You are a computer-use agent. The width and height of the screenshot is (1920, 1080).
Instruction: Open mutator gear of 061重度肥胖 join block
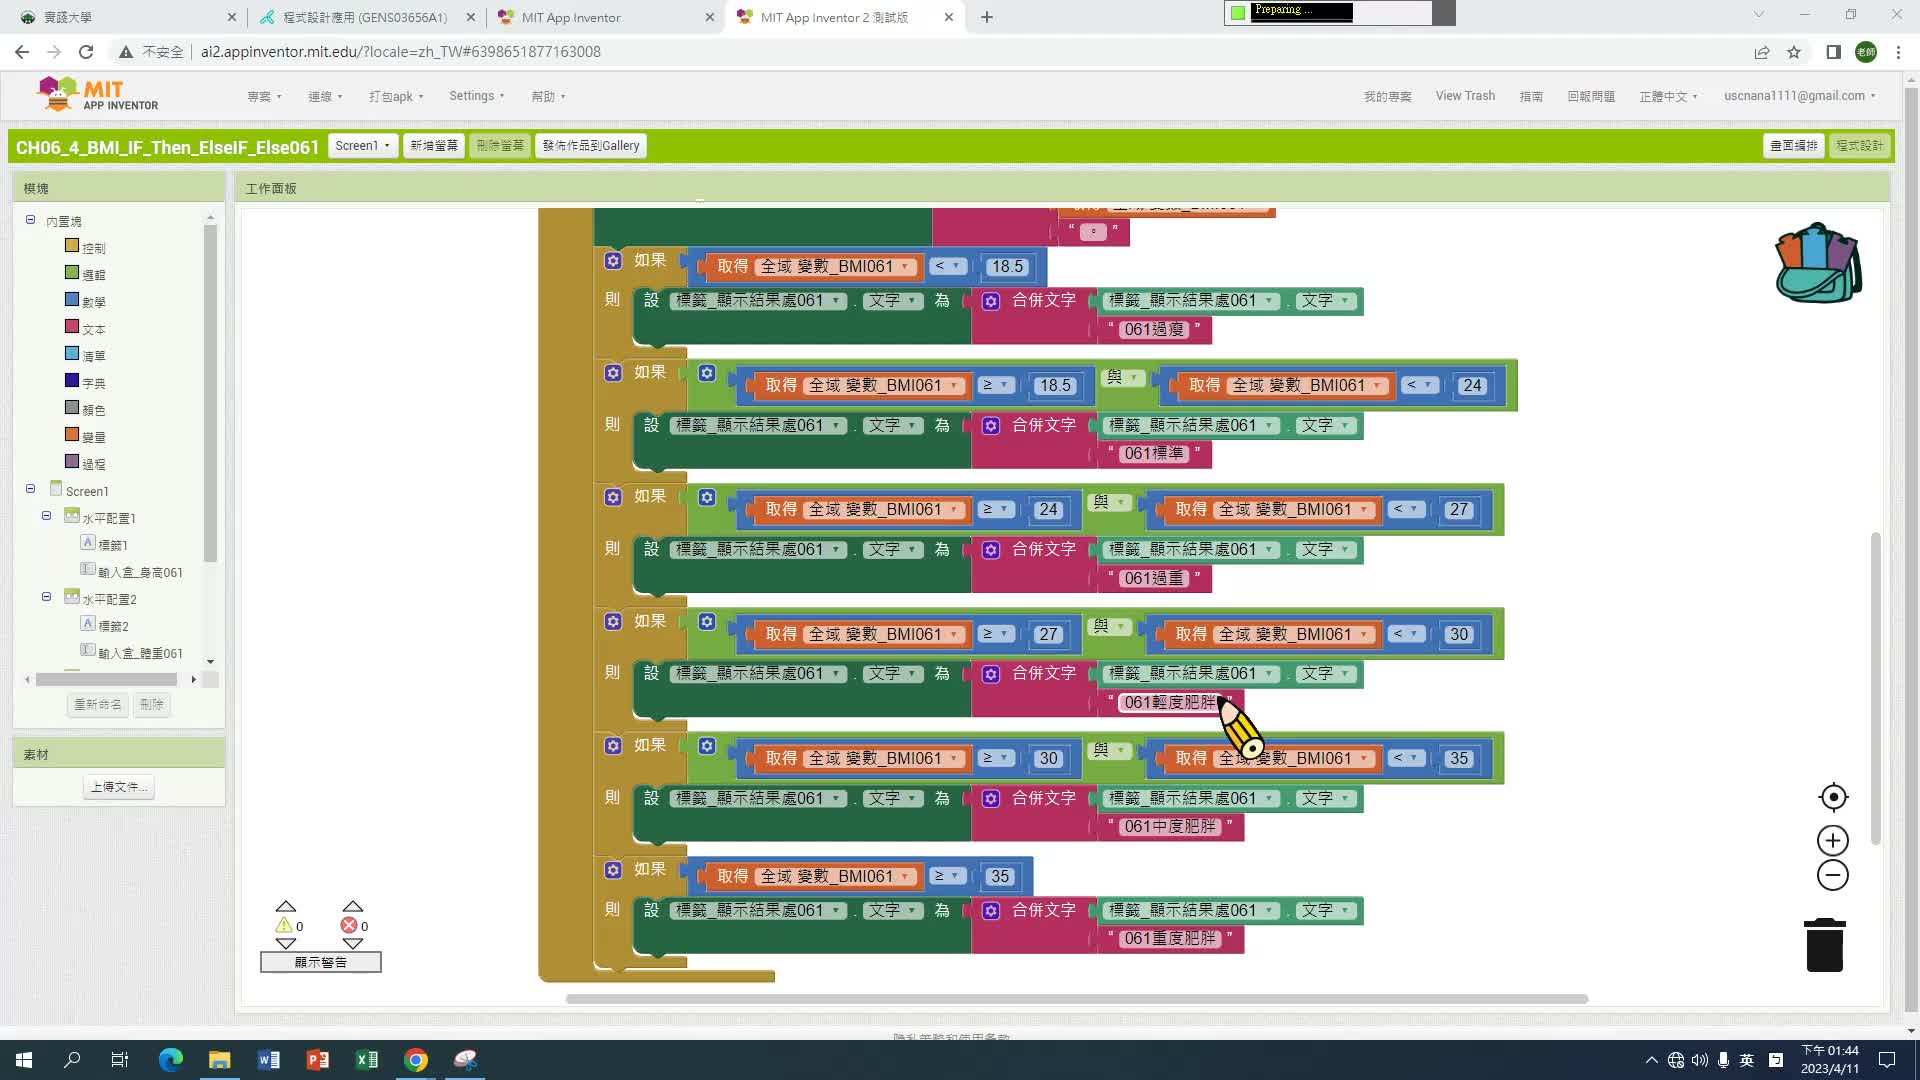coord(991,911)
